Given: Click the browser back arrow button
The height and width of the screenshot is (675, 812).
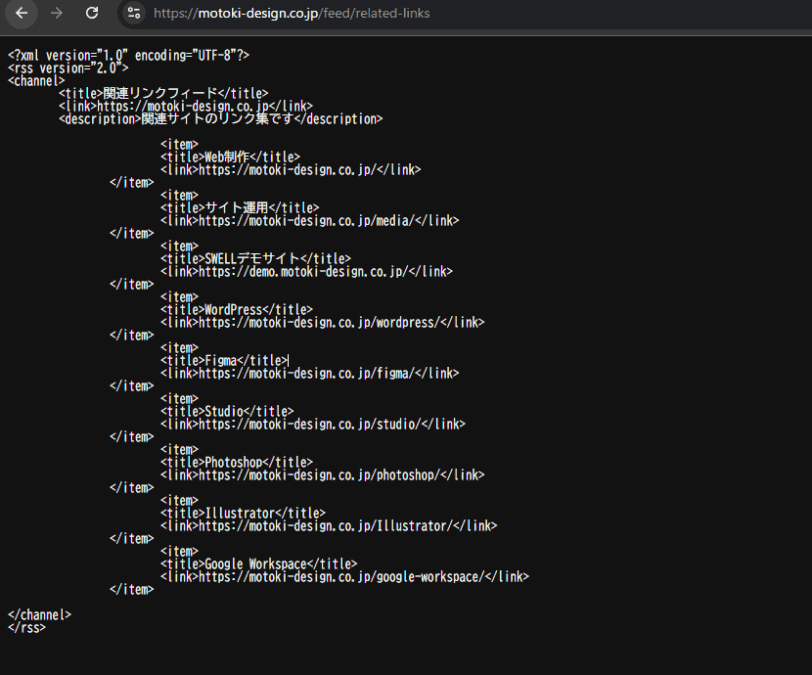Looking at the screenshot, I should pos(21,13).
